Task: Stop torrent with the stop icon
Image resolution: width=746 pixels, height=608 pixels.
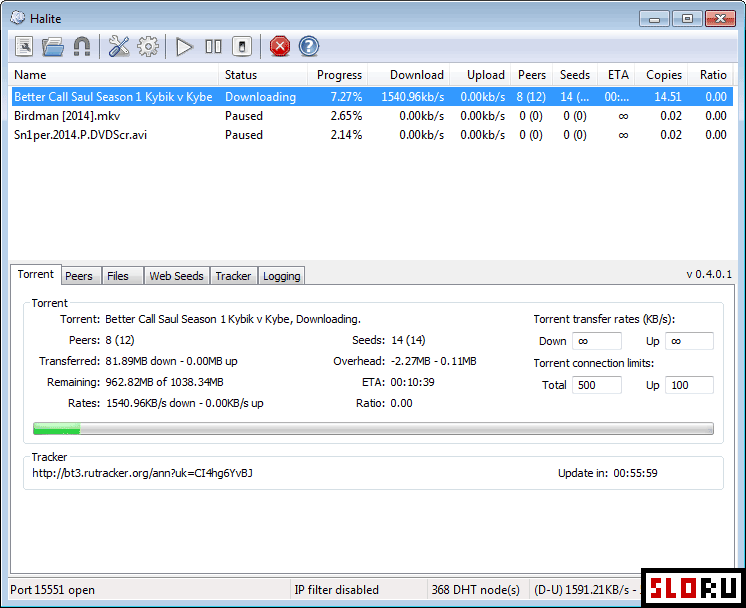Action: (x=242, y=47)
